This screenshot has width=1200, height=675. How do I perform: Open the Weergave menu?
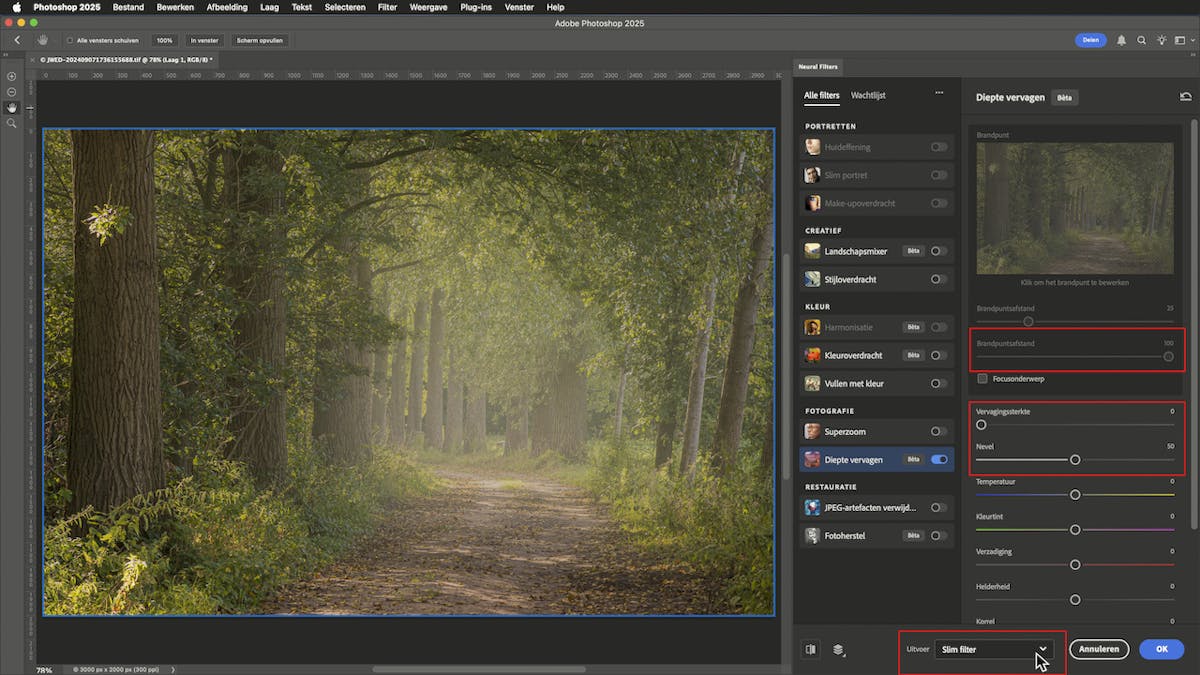[428, 7]
